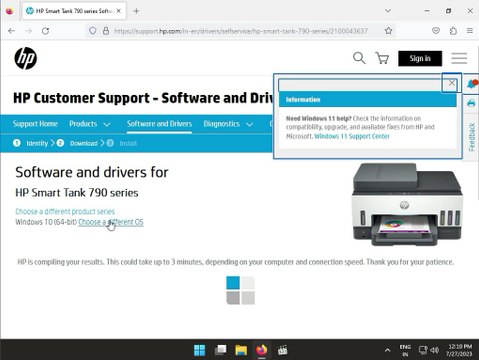479x360 pixels.
Task: Open the last pinned taskbar app icon
Action: (283, 350)
